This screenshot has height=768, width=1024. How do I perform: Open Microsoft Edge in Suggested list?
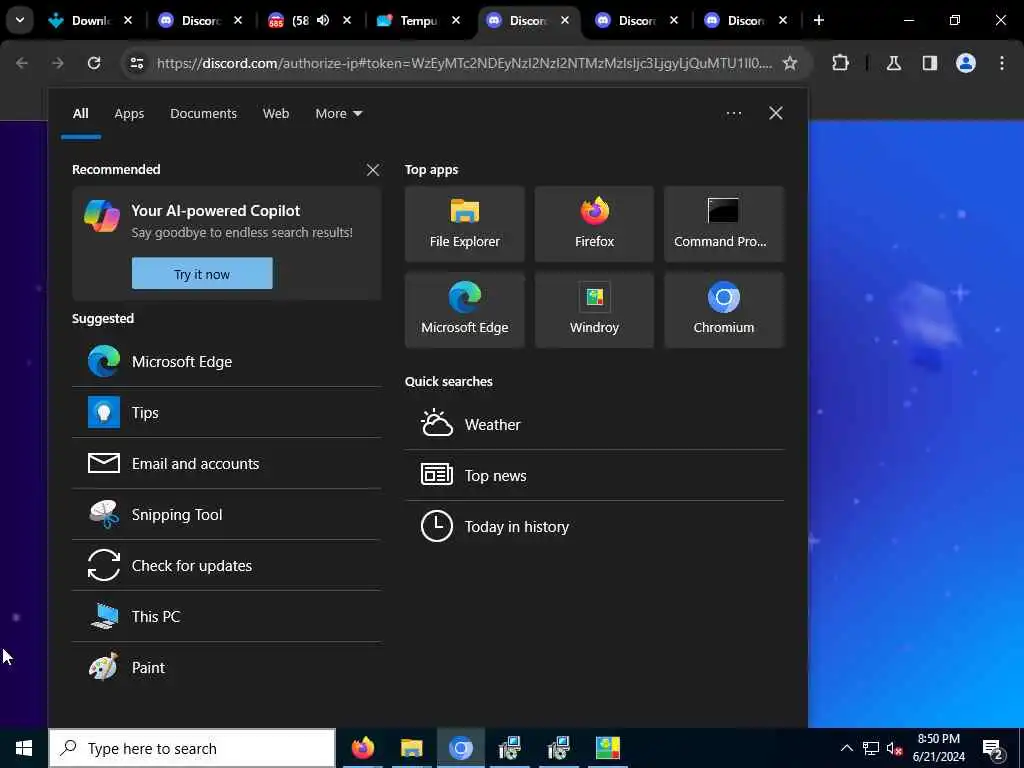click(x=226, y=362)
